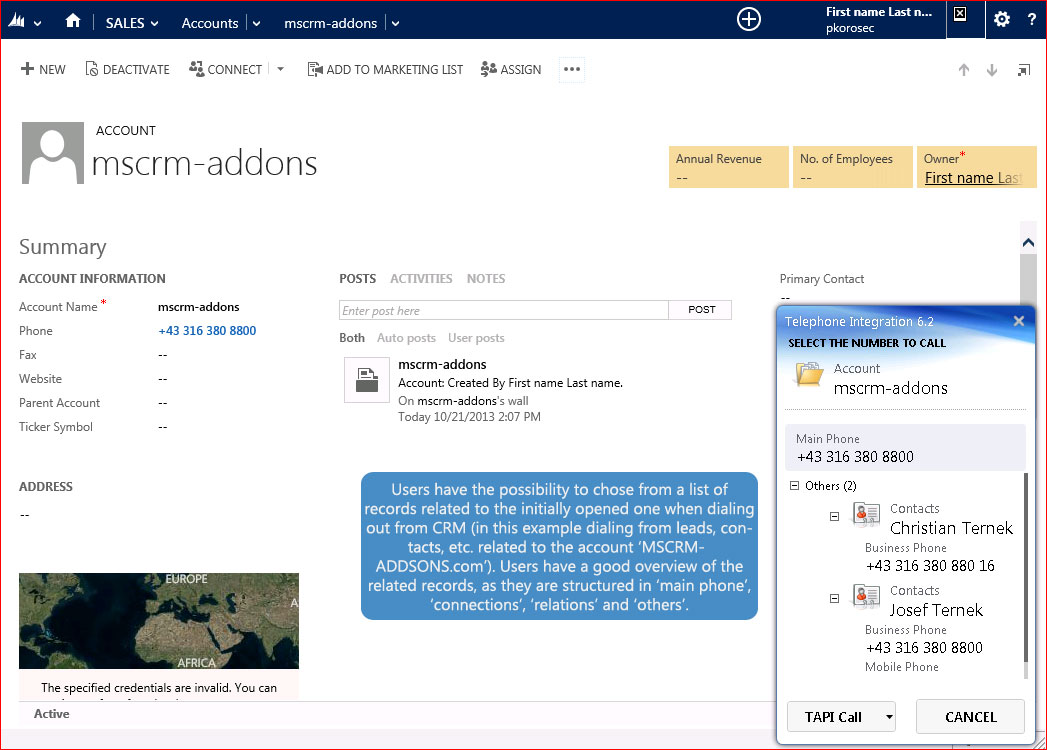Click the Account folder icon in popup

[809, 374]
